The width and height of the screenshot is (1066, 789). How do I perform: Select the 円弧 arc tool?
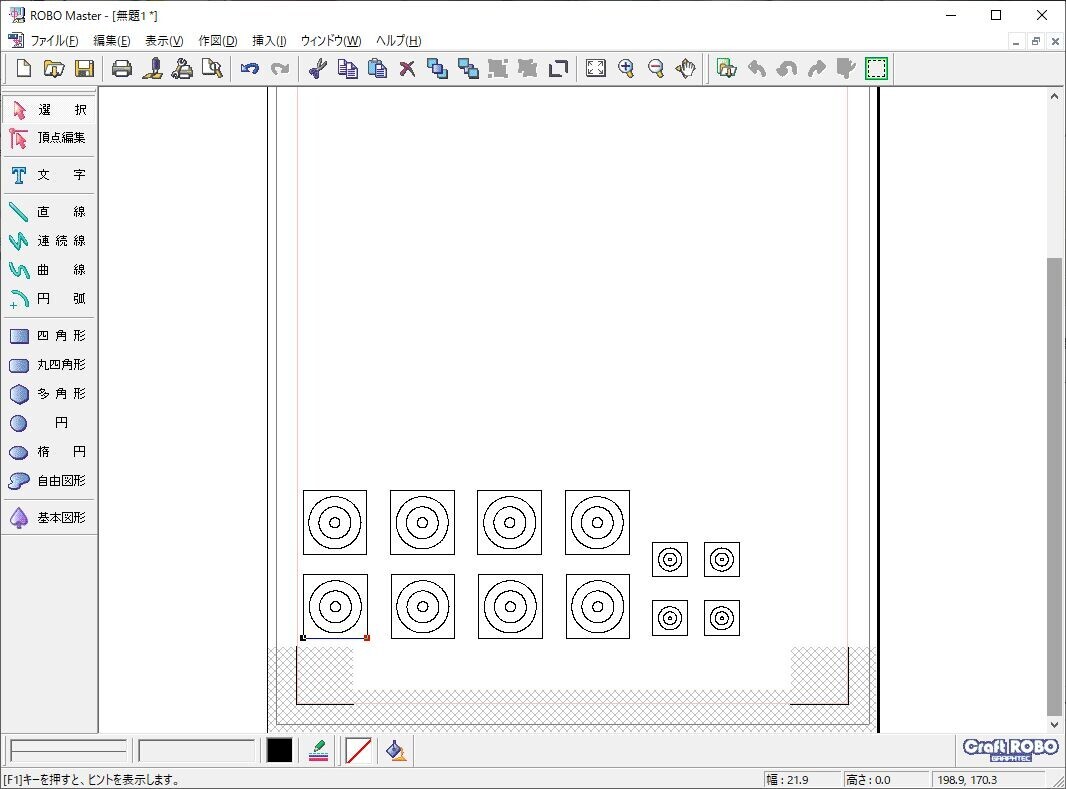49,298
